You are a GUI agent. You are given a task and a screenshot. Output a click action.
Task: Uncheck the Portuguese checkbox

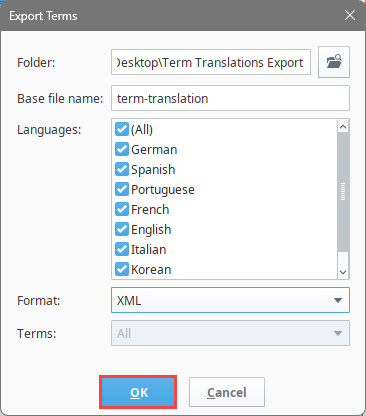122,189
